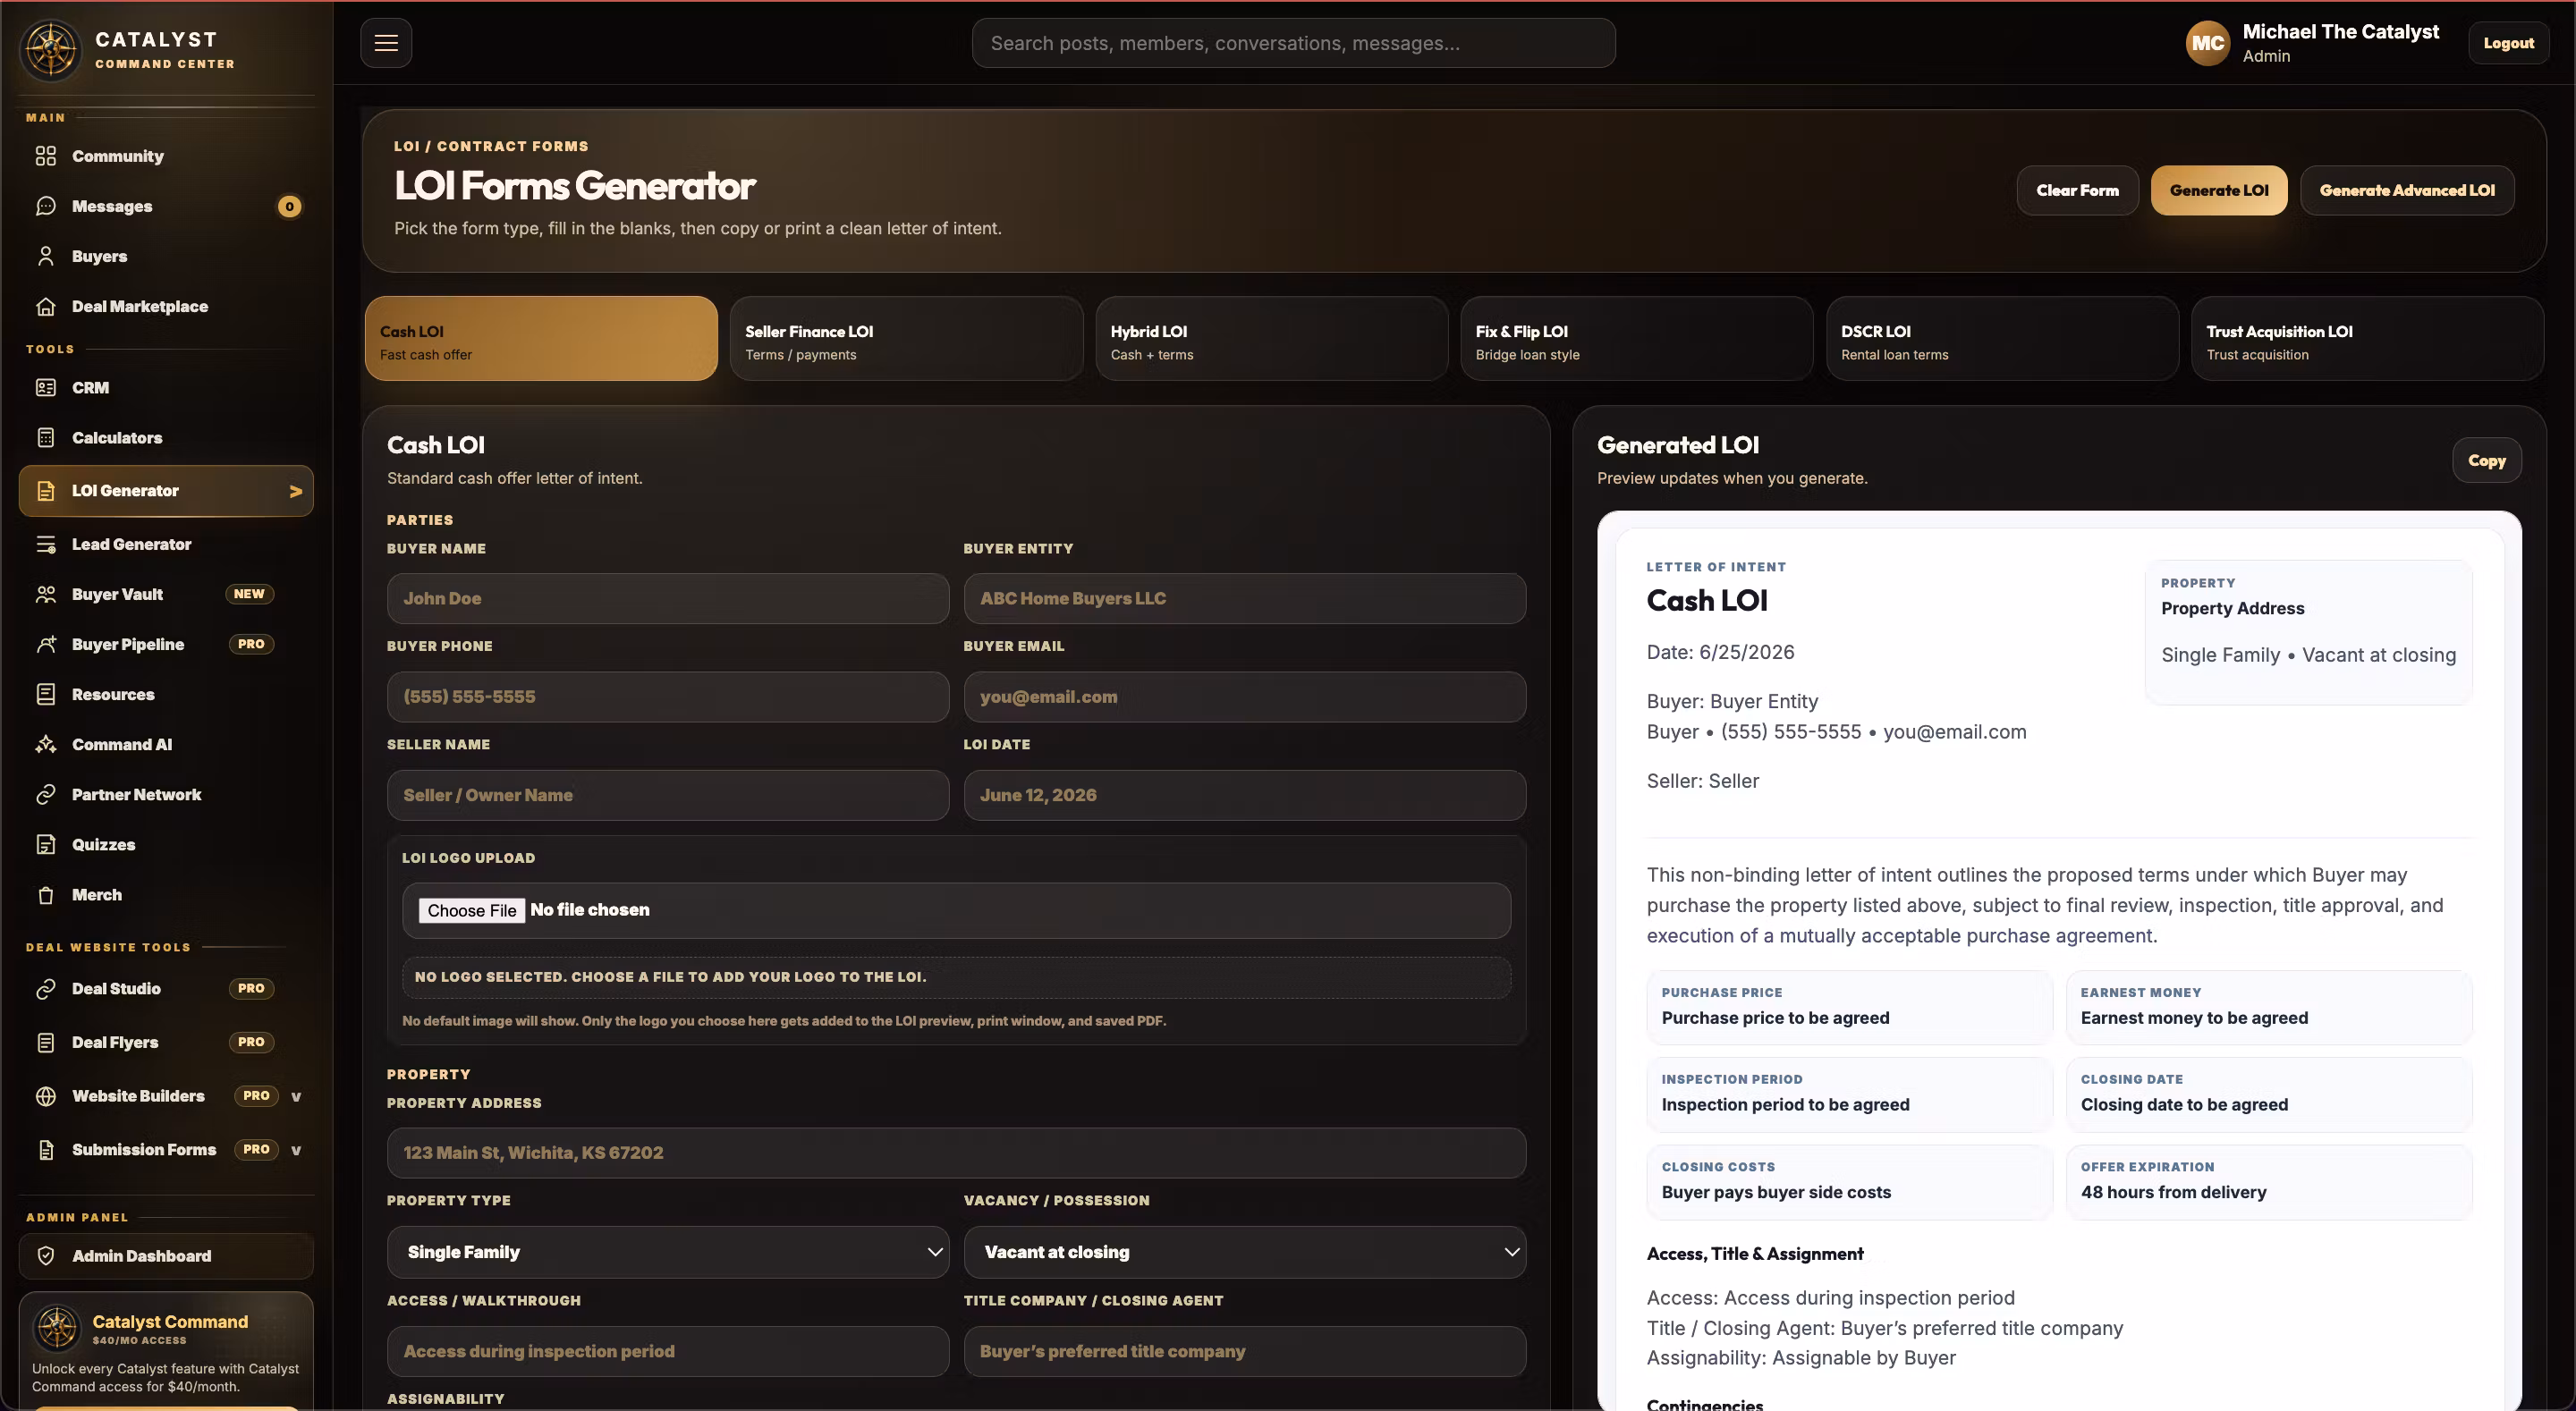Click the Community grid icon
2576x1411 pixels.
[x=46, y=156]
